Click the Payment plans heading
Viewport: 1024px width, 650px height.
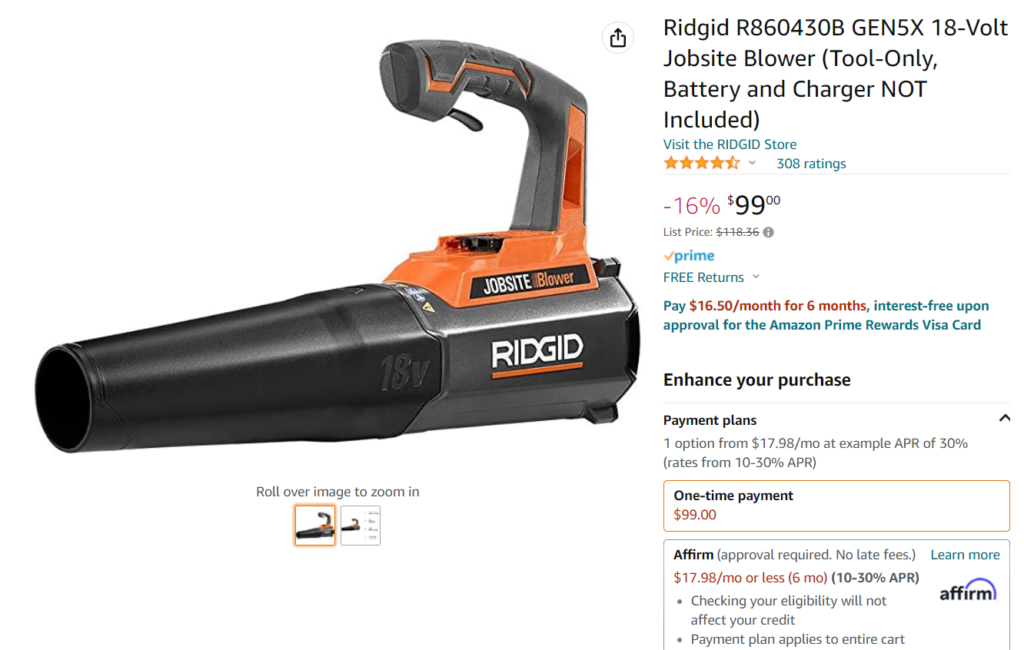710,420
